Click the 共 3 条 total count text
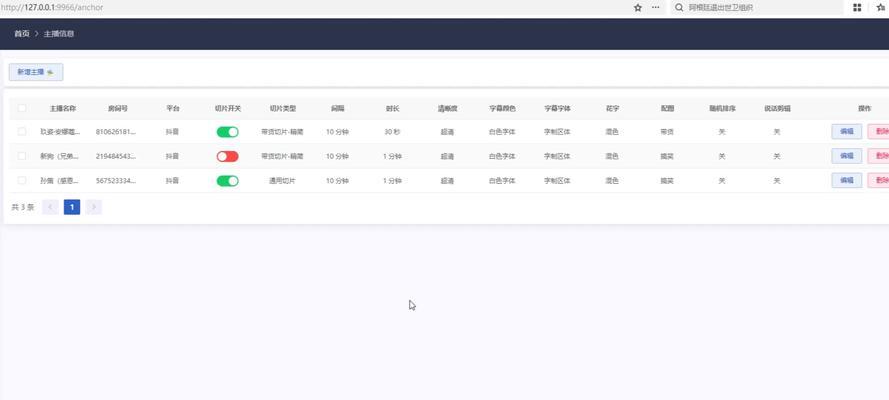This screenshot has height=400, width=889. pos(23,207)
